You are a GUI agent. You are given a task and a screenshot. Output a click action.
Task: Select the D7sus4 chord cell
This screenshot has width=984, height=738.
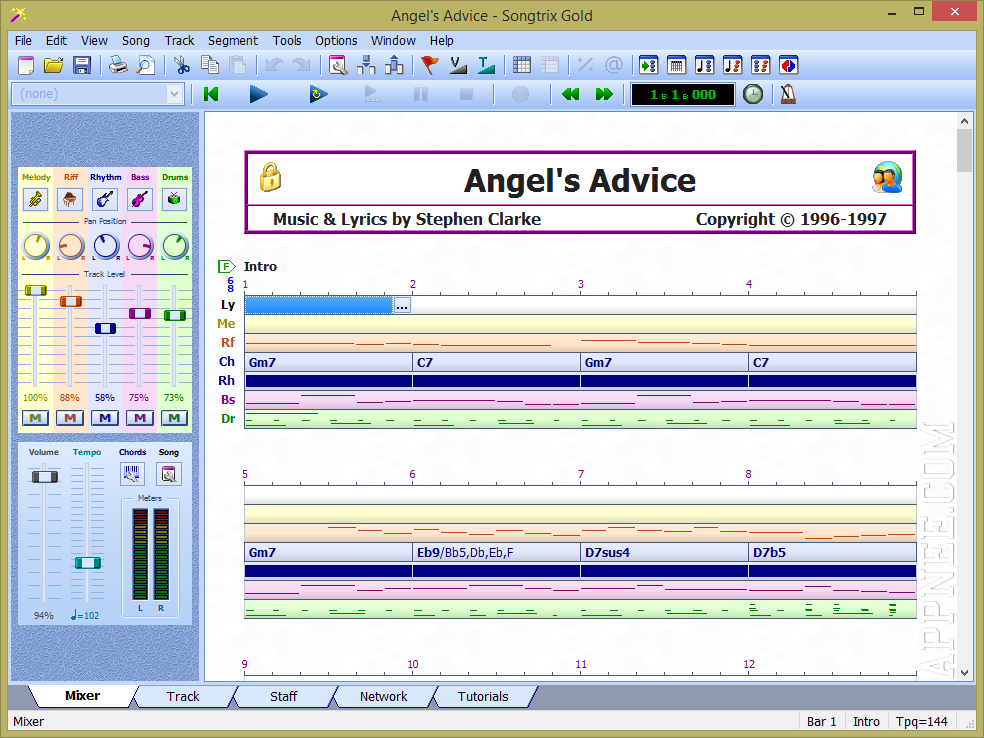664,553
